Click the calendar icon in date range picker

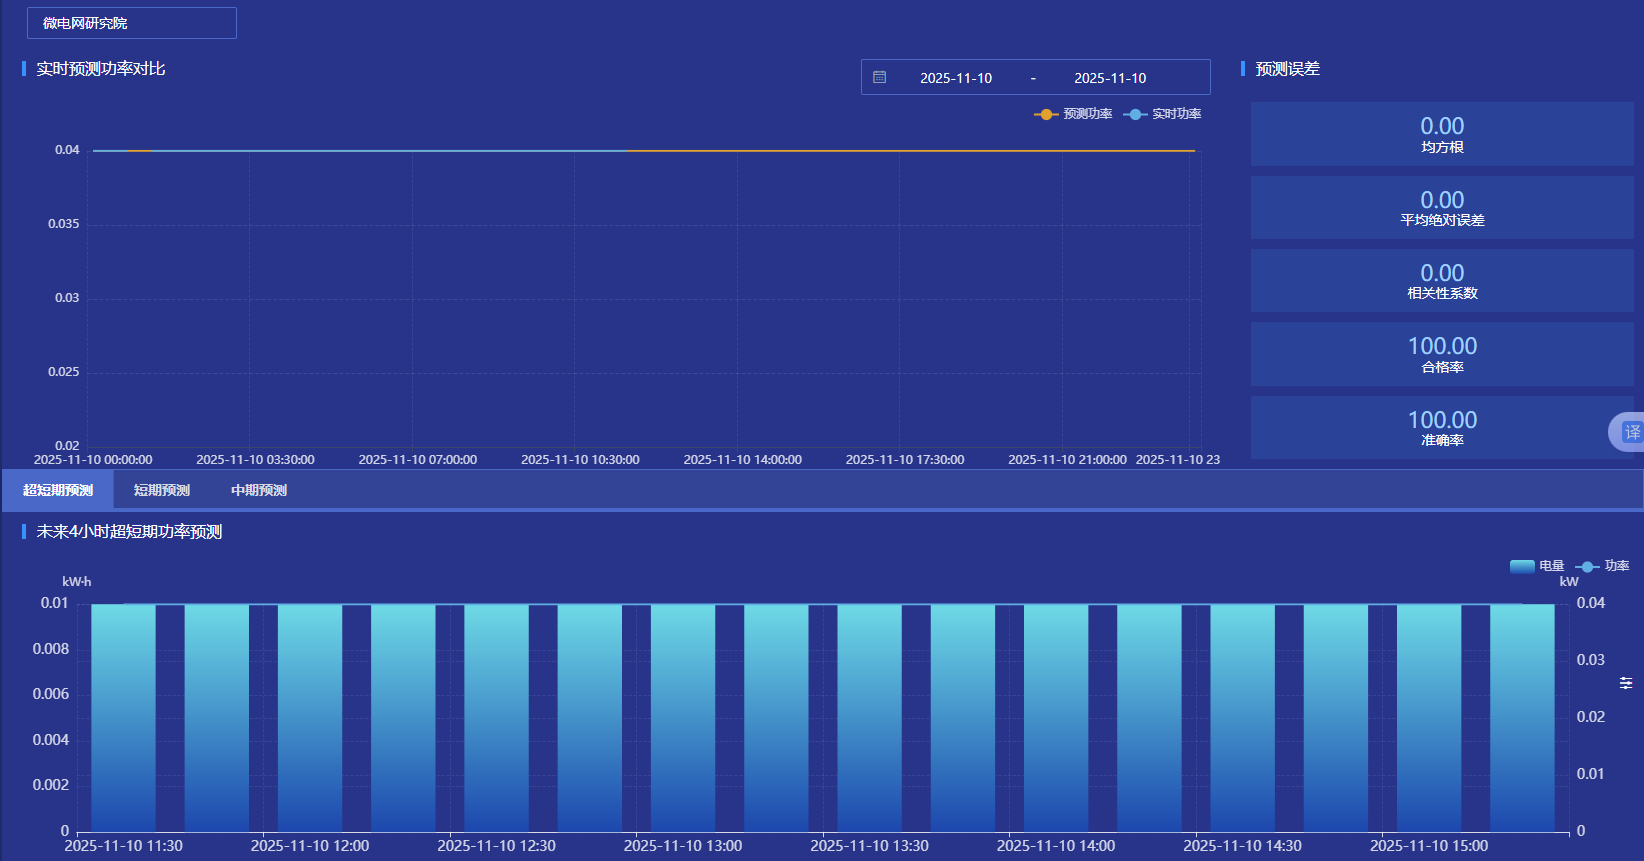point(880,77)
